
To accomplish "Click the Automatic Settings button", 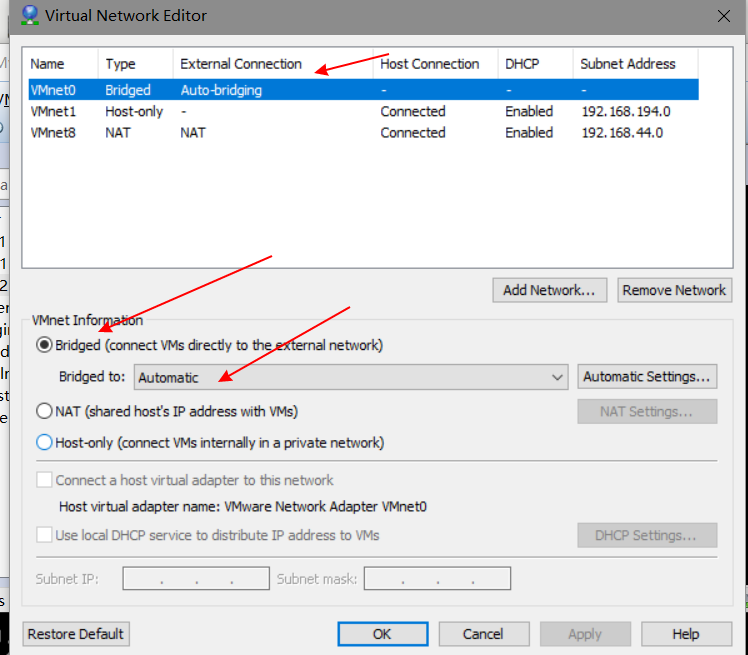I will pos(647,377).
